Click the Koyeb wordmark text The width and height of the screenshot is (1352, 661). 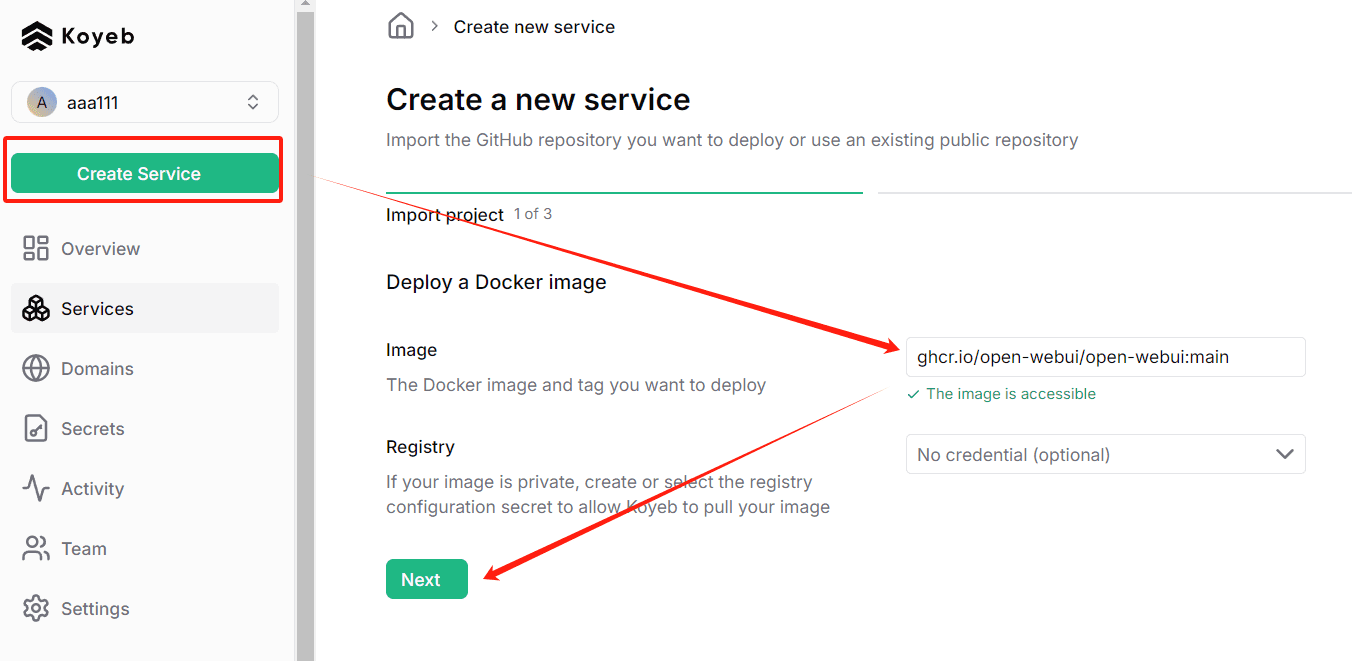[x=97, y=37]
